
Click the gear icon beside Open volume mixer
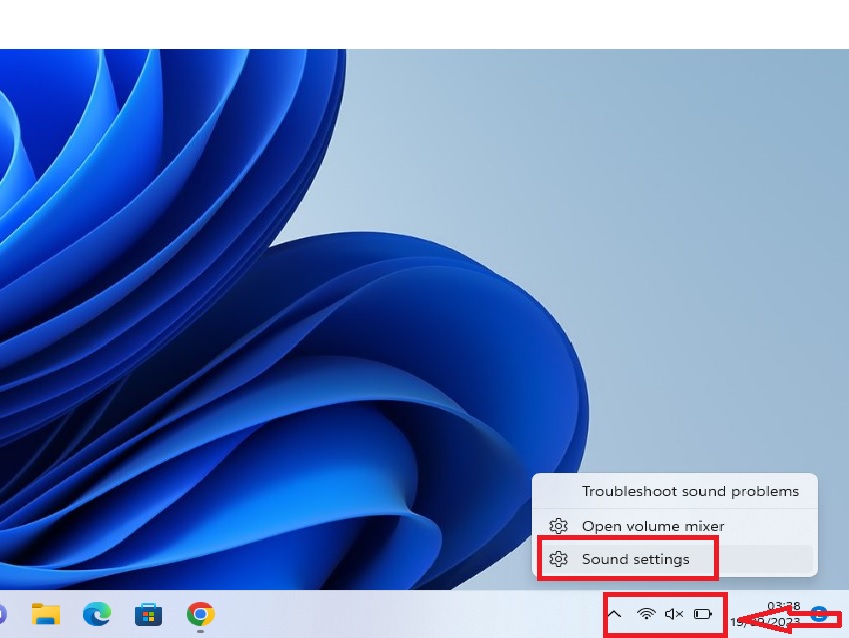click(x=559, y=526)
